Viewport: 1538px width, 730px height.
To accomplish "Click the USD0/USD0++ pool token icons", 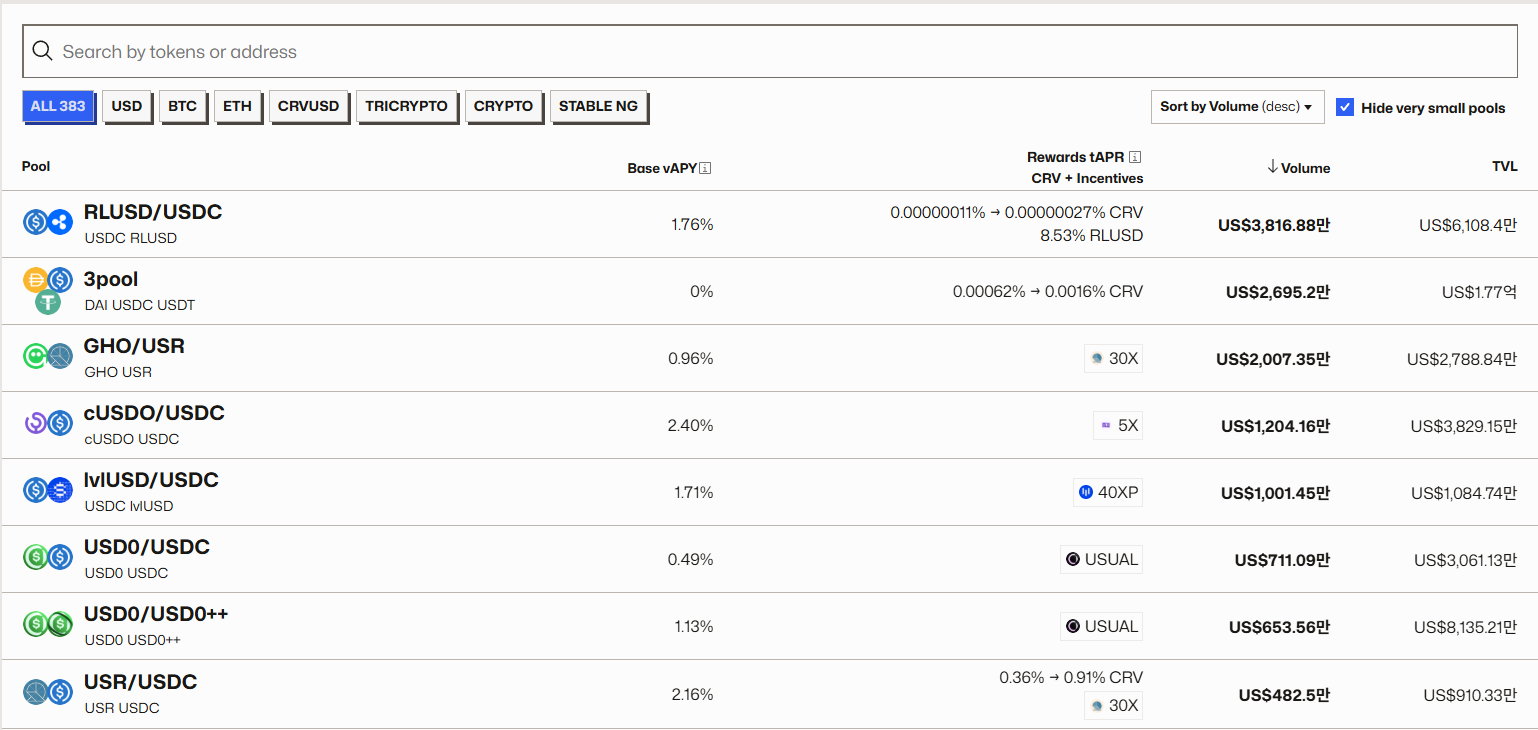I will pos(48,624).
